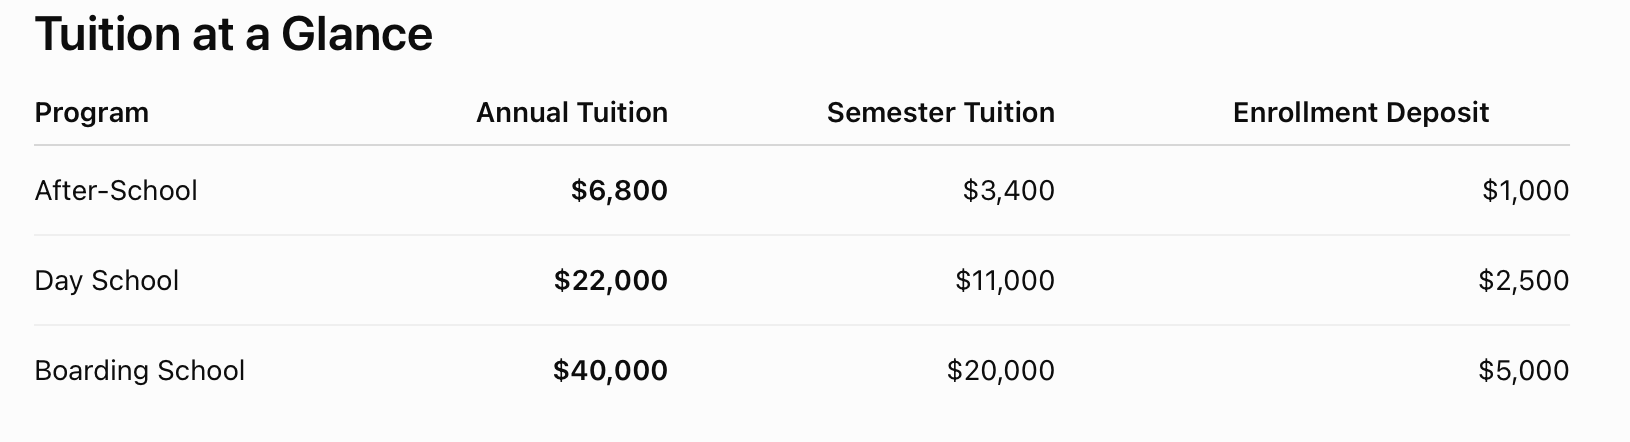Click the Enrollment Deposit column header
Viewport: 1630px width, 442px height.
point(1361,113)
